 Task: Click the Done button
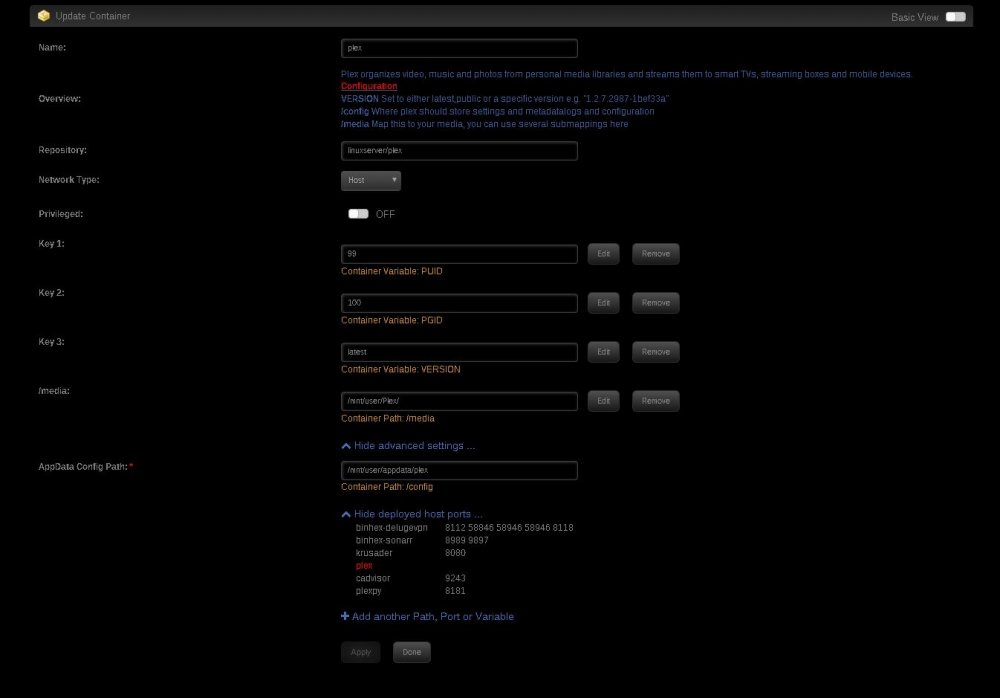pos(411,652)
